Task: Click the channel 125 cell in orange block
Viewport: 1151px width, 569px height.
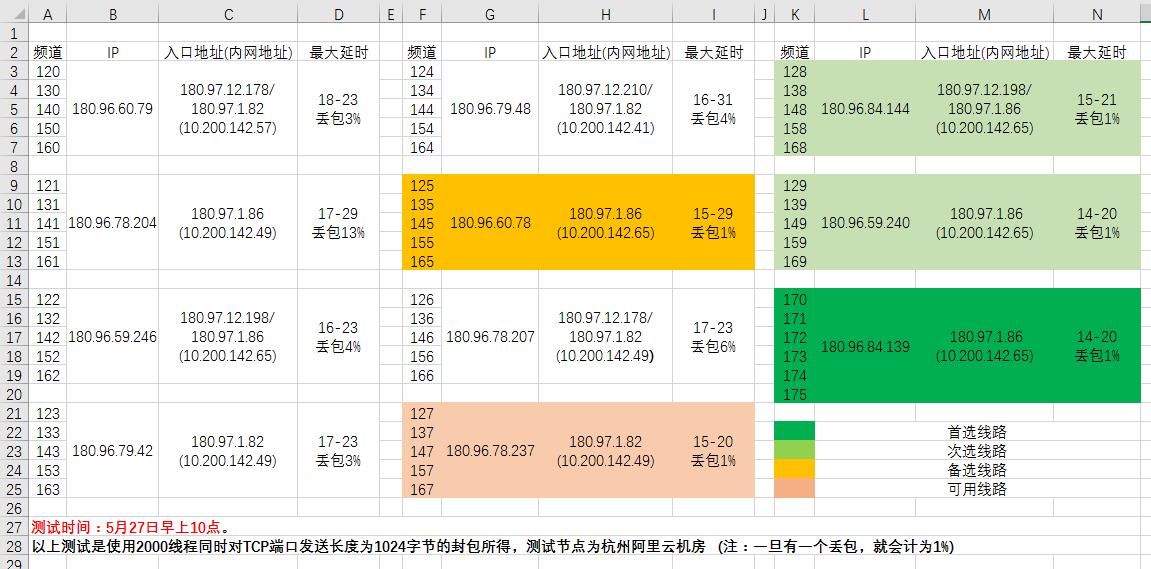Action: point(422,185)
